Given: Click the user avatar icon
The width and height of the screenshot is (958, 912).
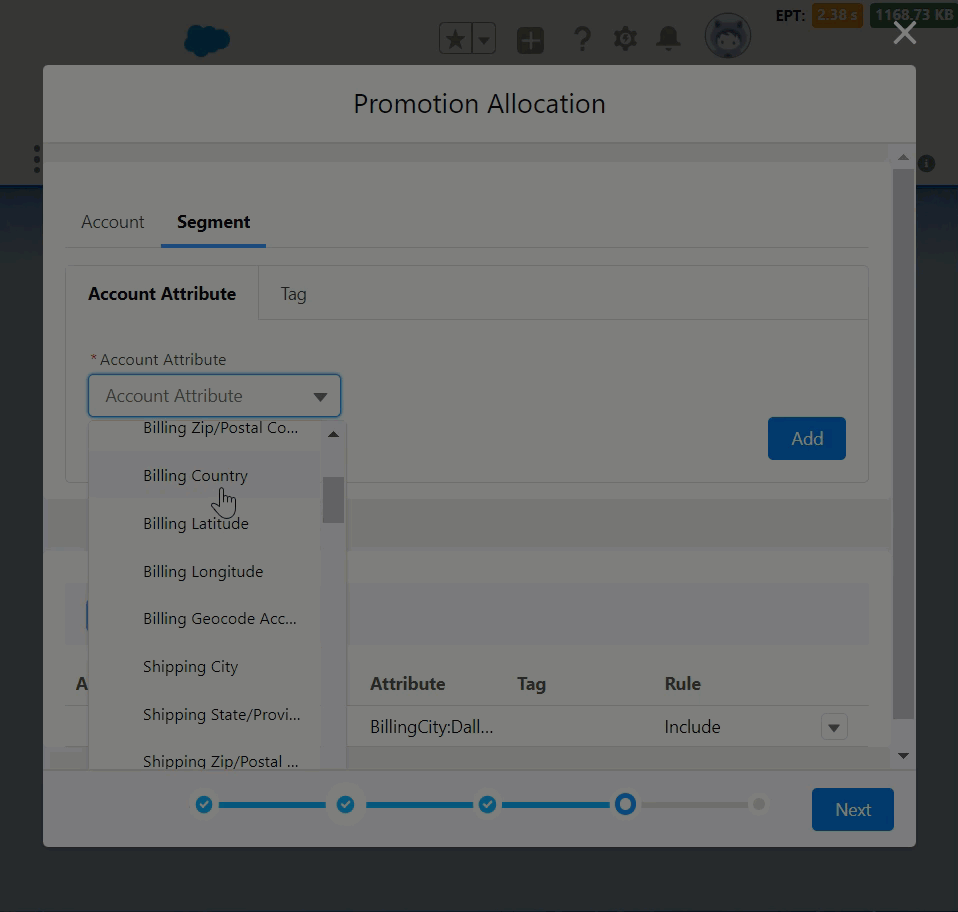Looking at the screenshot, I should pyautogui.click(x=727, y=38).
